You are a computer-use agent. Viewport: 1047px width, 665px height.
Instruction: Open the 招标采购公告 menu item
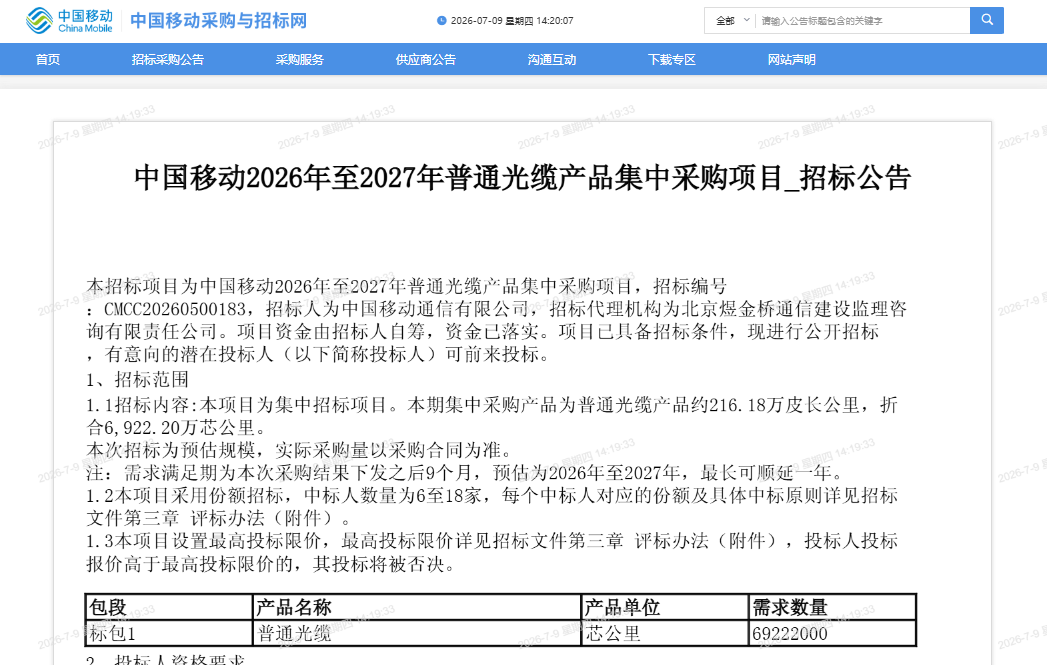pyautogui.click(x=168, y=59)
